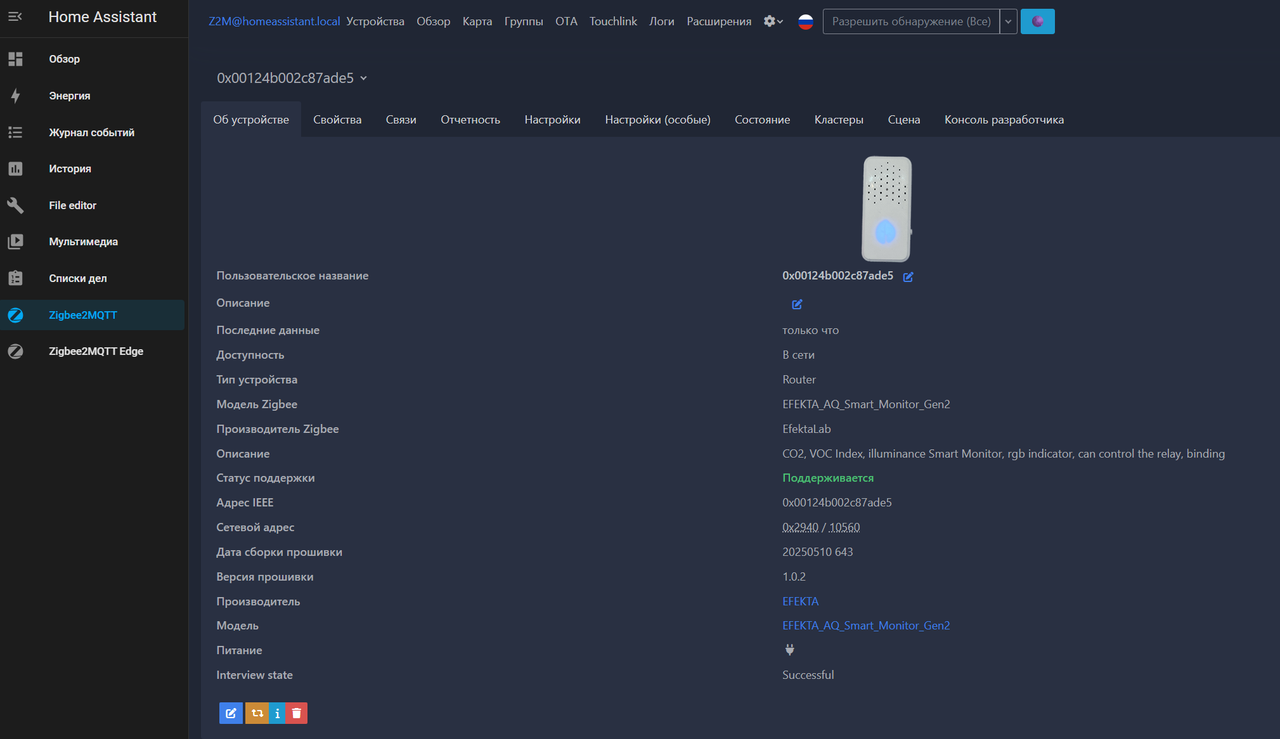This screenshot has width=1280, height=739.
Task: Click Разрешить обнаружение (Все) button
Action: [911, 21]
